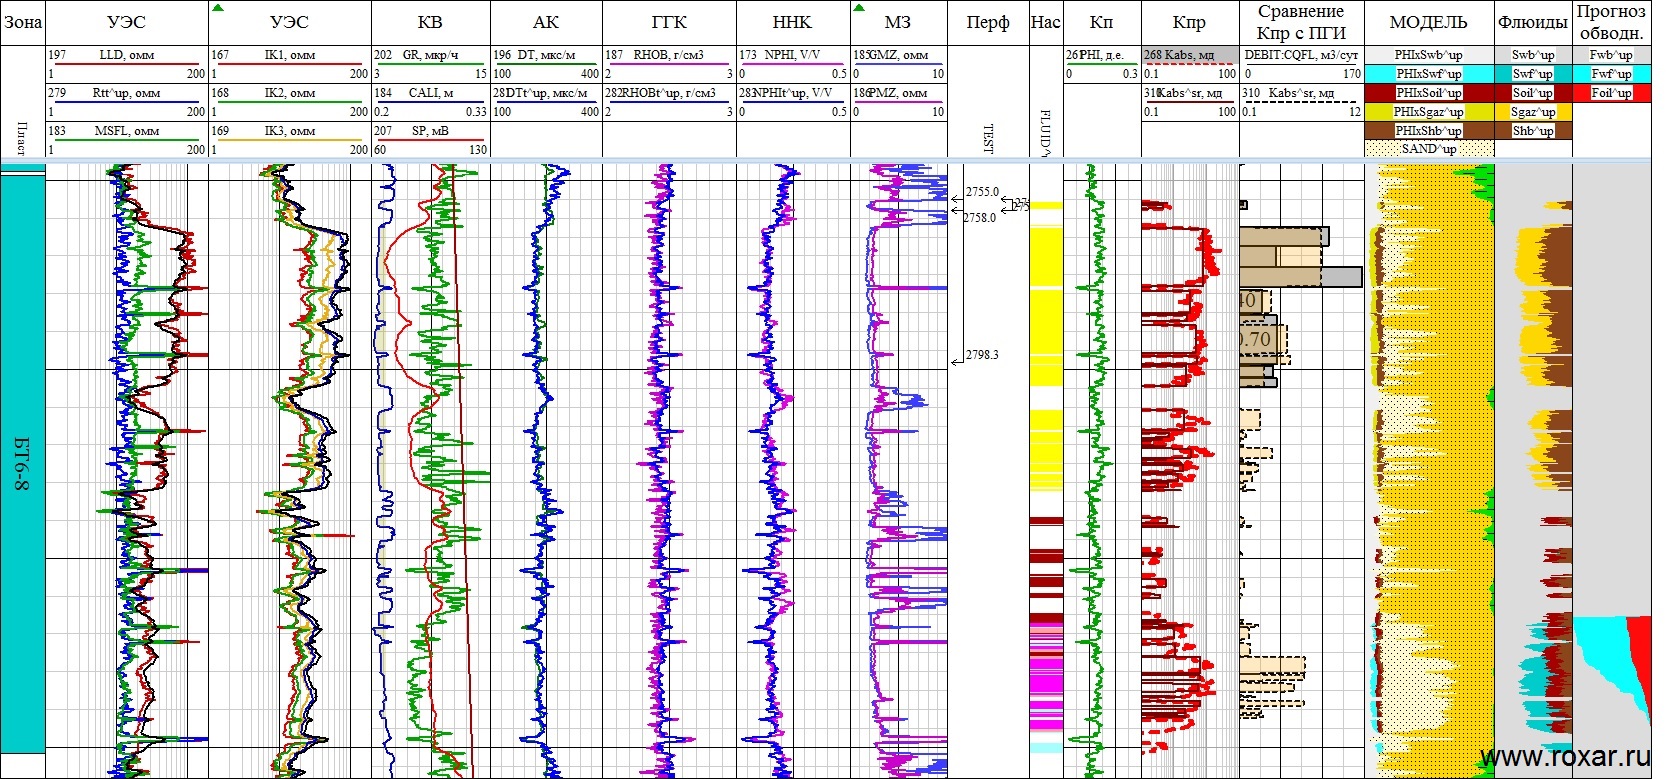Pick the RHOB, г/см3 curve label
The image size is (1680, 779).
[x=668, y=55]
